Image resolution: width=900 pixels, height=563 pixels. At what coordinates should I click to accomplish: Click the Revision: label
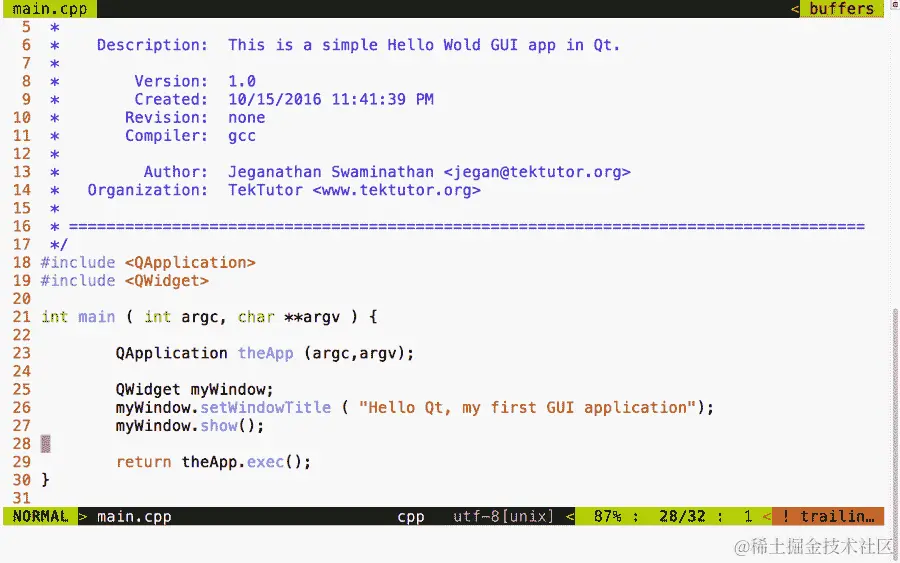[166, 118]
